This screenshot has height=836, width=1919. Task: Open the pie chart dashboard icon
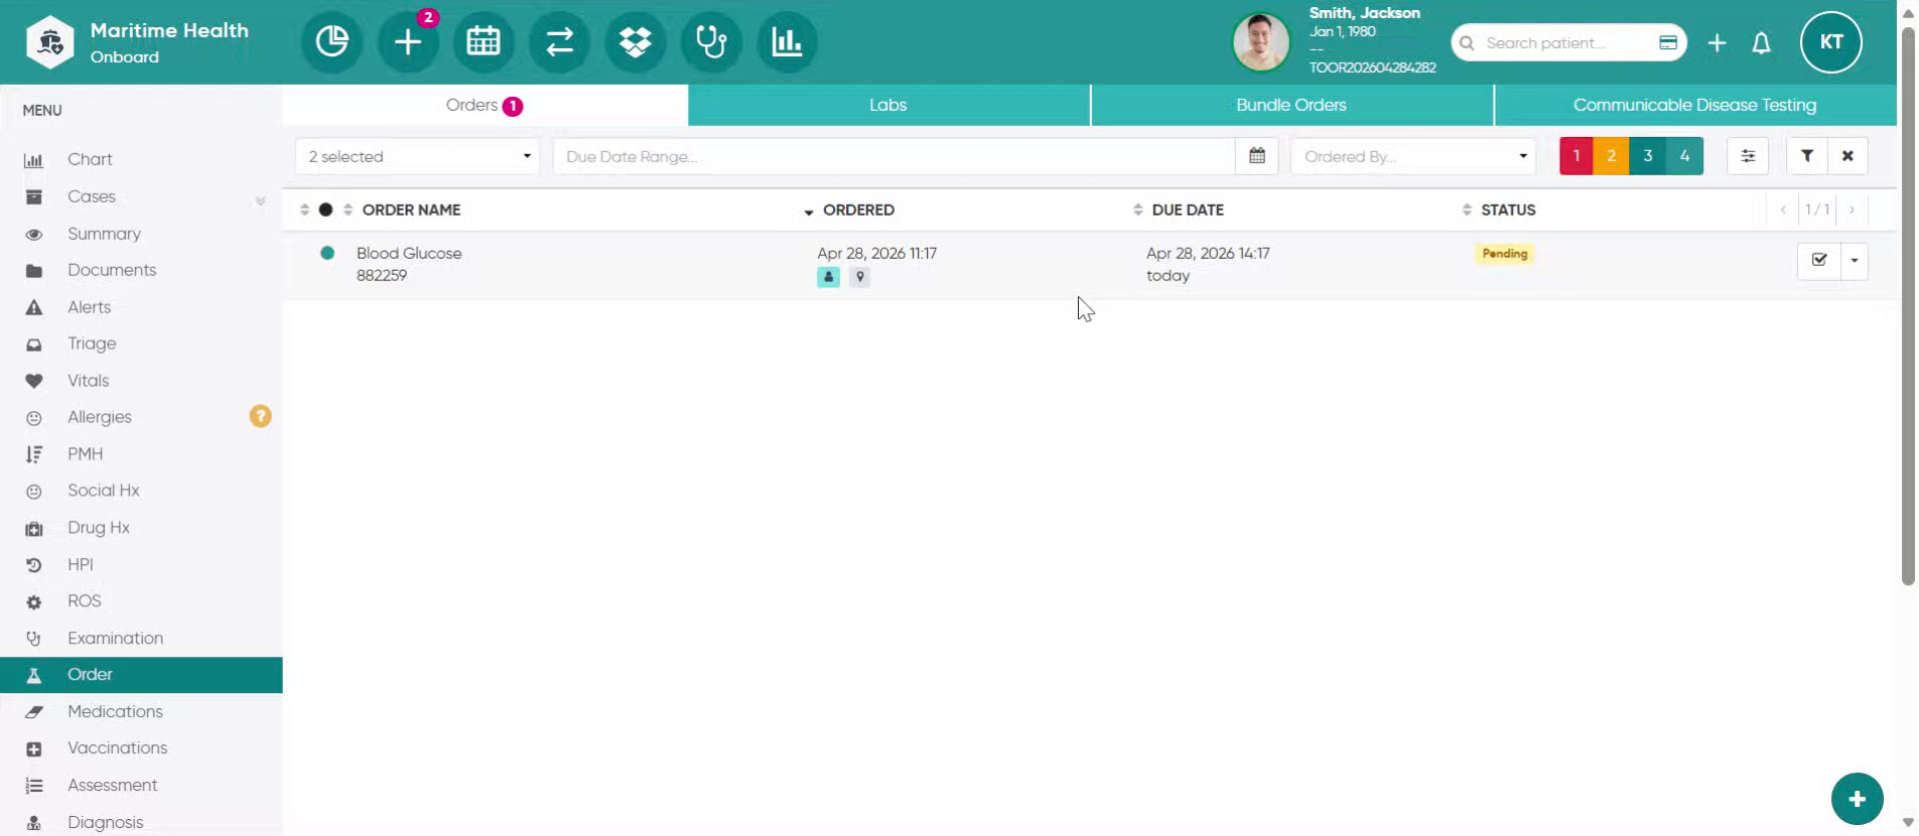pos(332,42)
